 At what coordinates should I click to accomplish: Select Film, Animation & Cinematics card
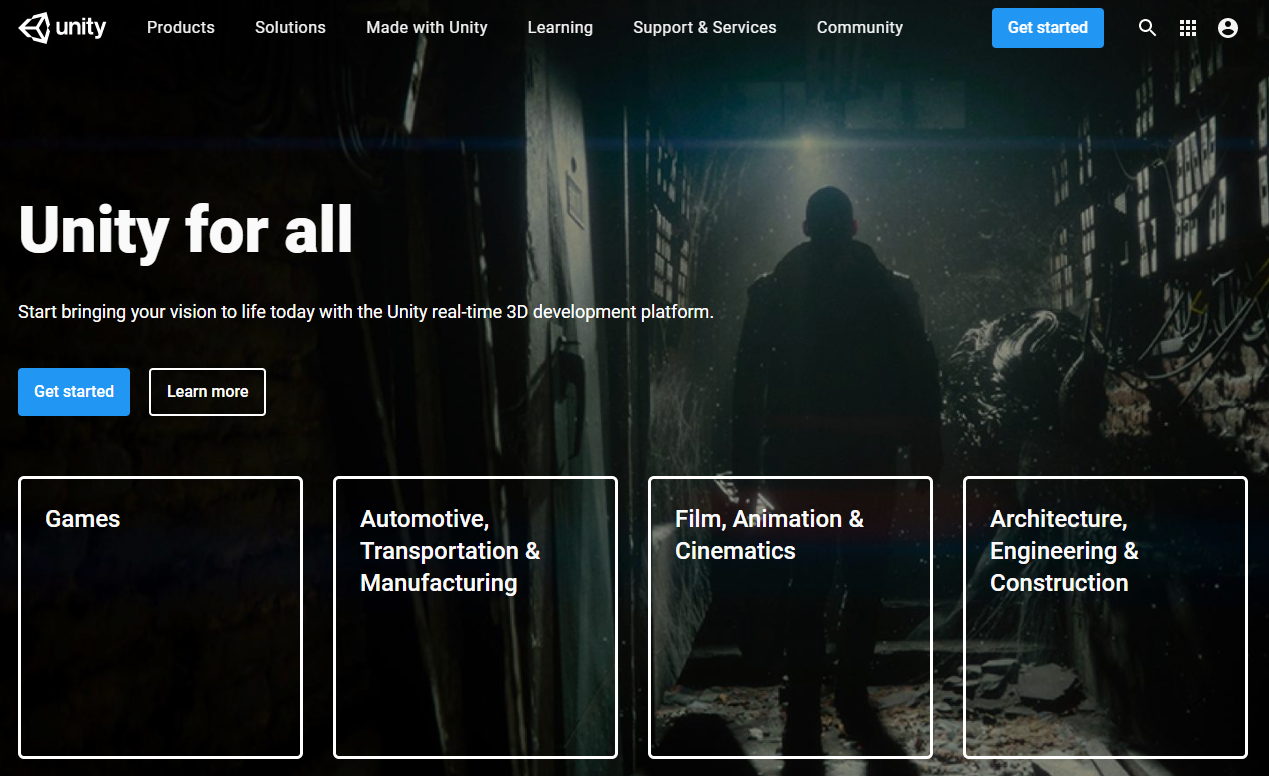click(790, 617)
